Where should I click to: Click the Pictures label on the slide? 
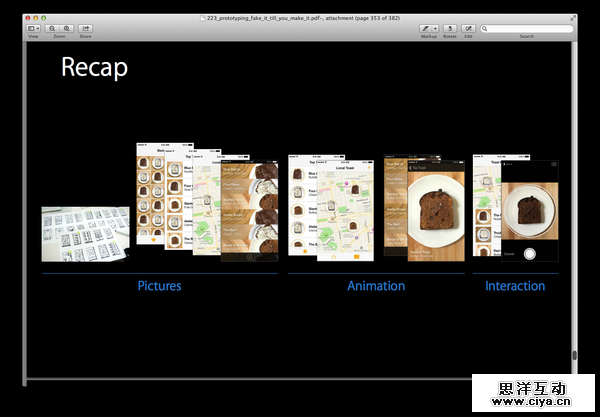(x=159, y=286)
